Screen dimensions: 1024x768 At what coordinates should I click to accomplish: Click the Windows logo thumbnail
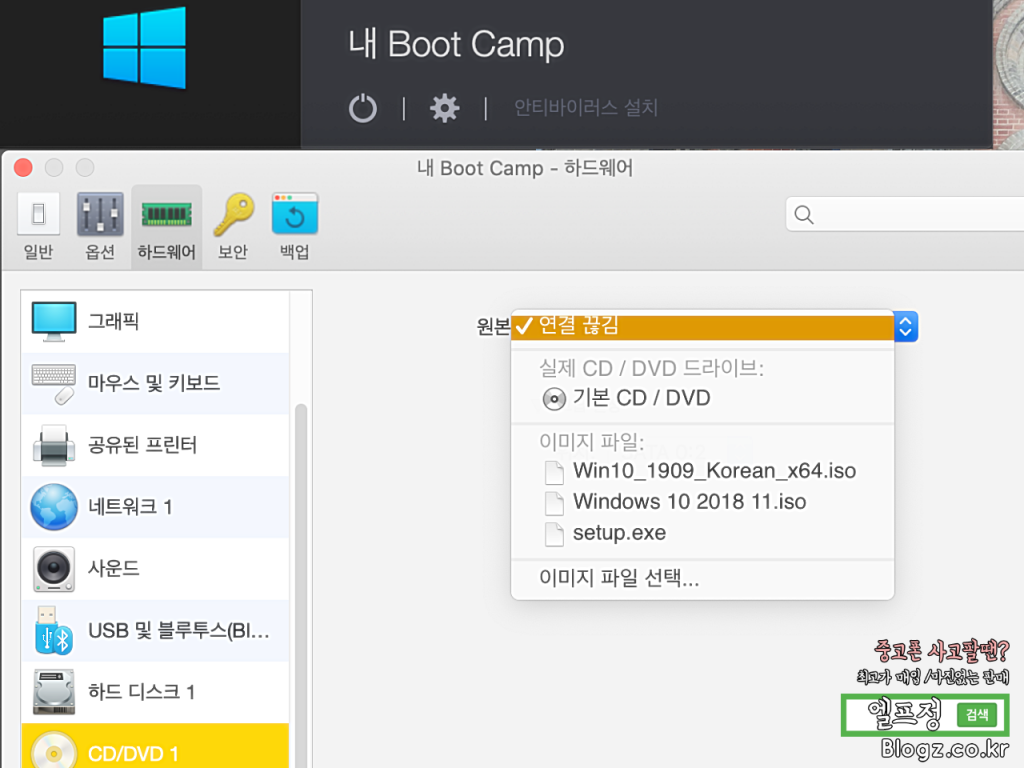click(144, 48)
